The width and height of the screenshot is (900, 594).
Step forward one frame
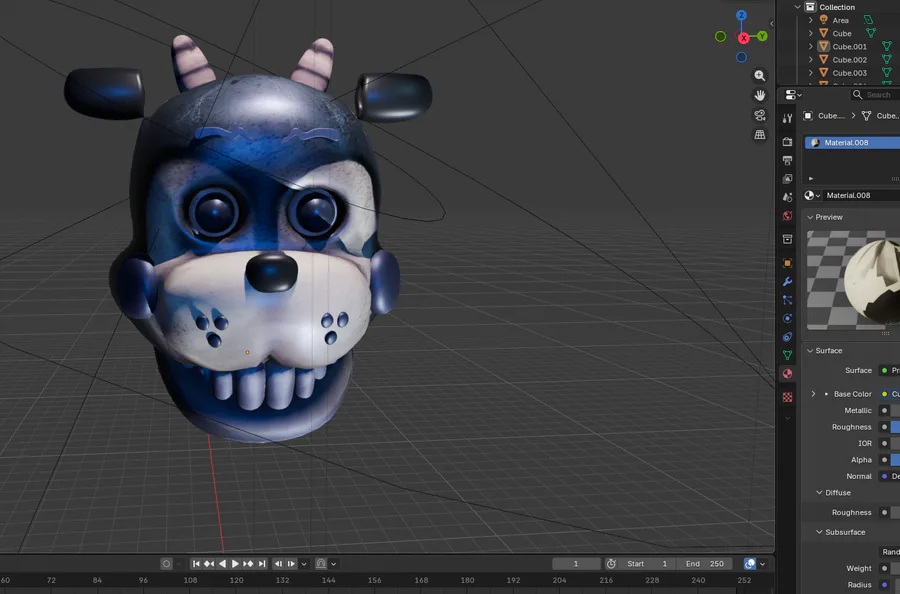click(x=291, y=564)
